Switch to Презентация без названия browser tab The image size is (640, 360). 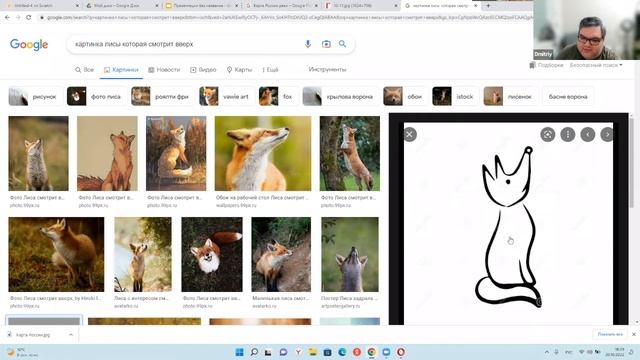(x=201, y=6)
